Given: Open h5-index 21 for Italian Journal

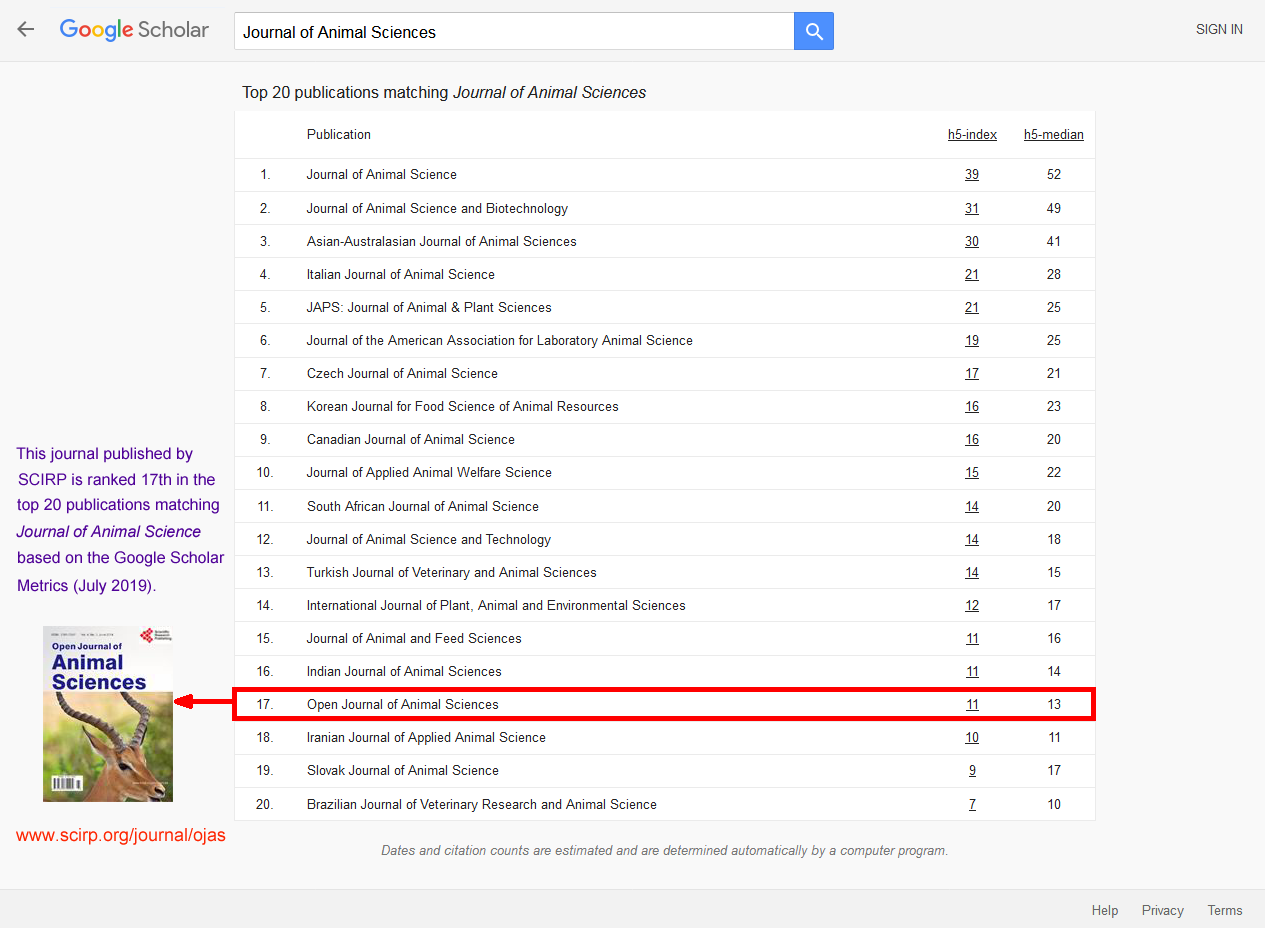Looking at the screenshot, I should (x=972, y=275).
